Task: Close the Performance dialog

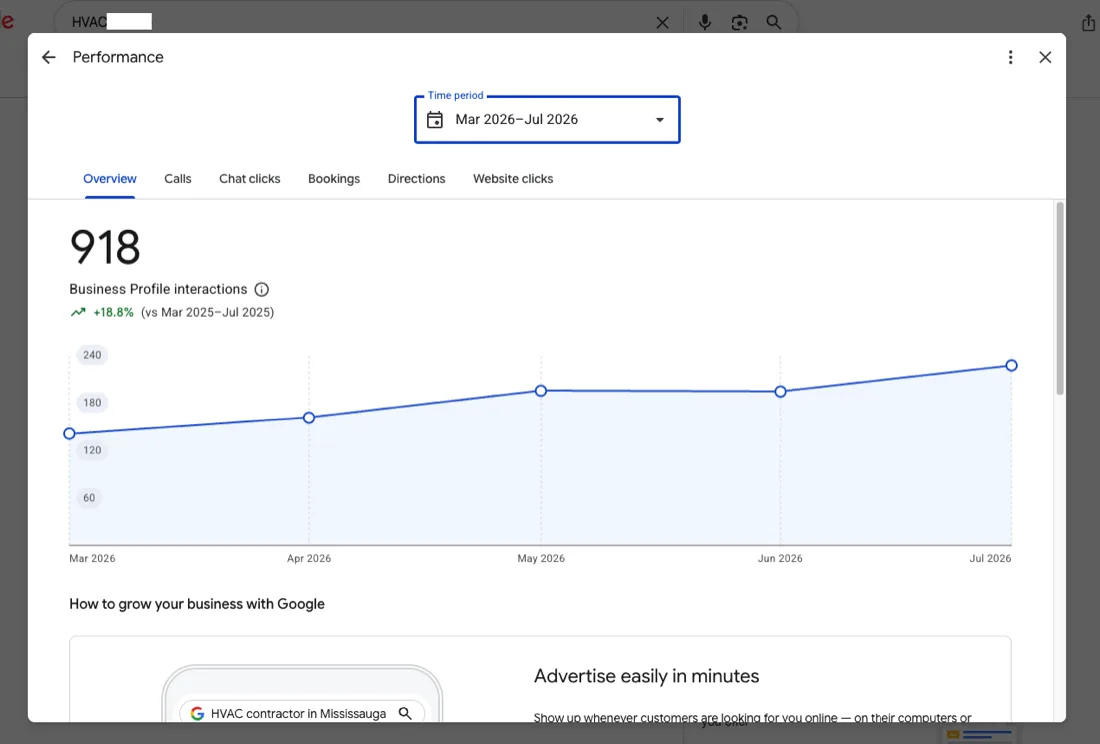Action: tap(1045, 58)
